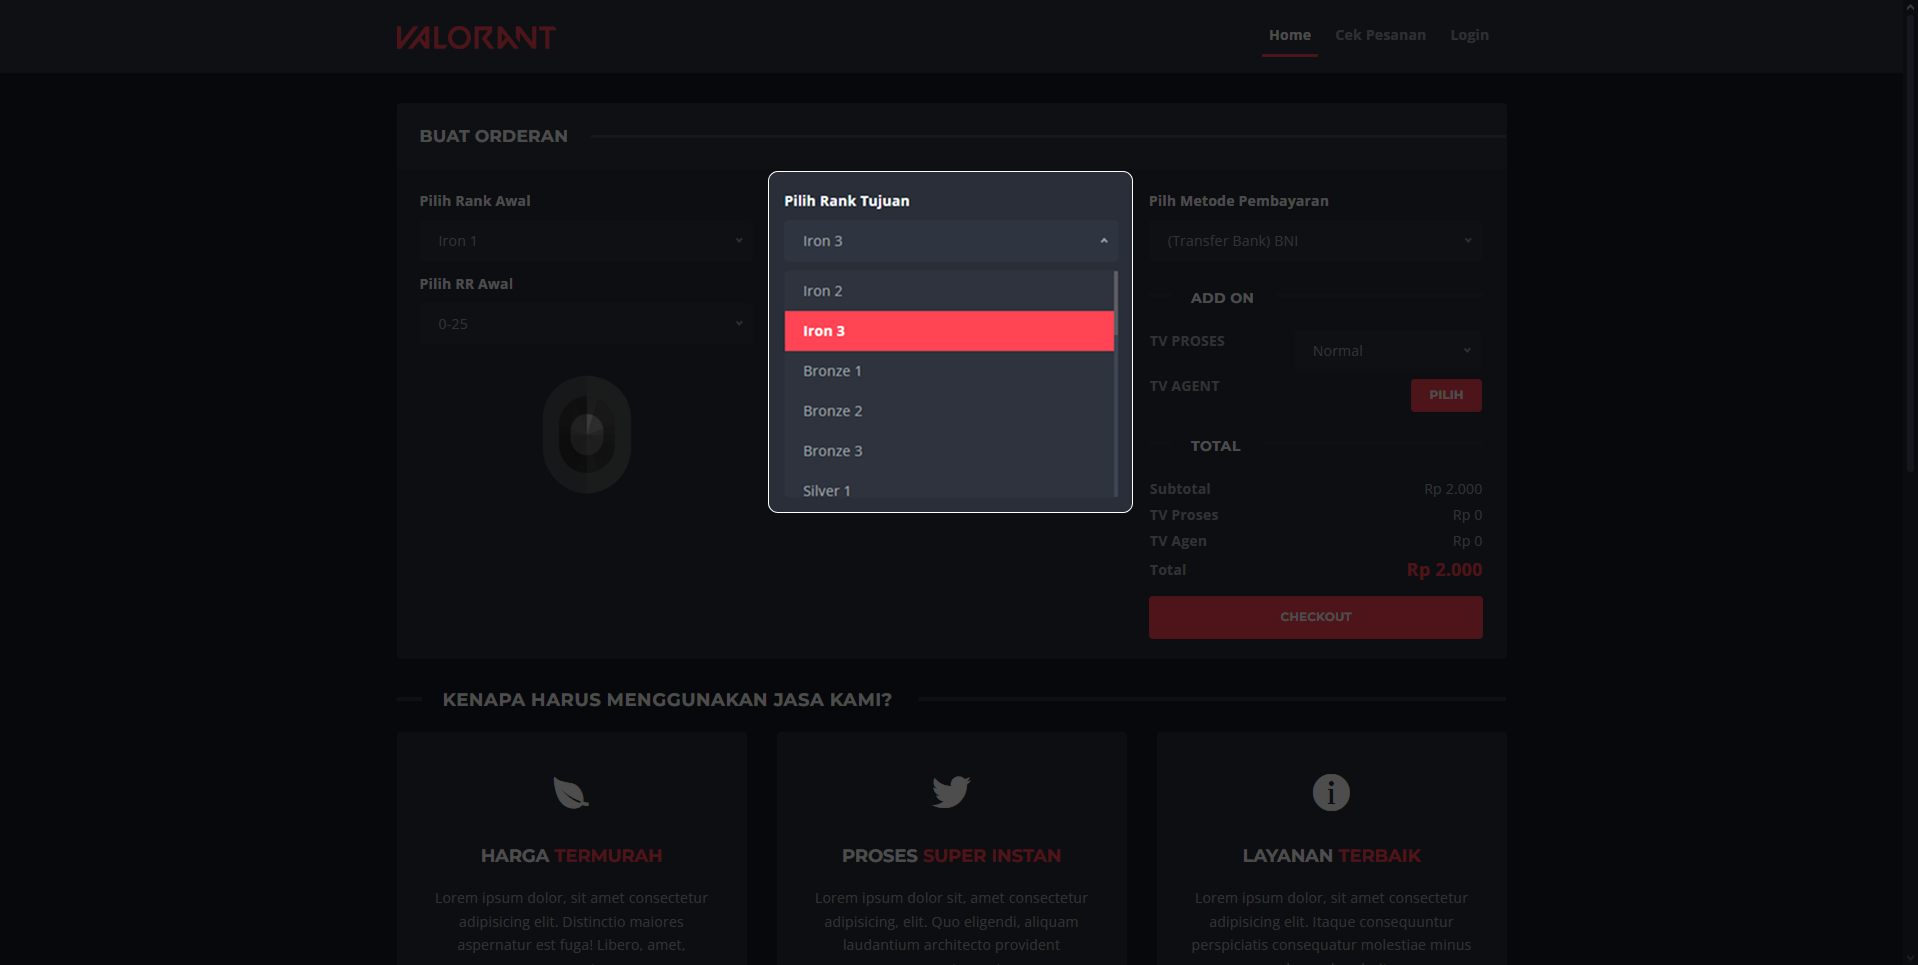The height and width of the screenshot is (965, 1918).
Task: Click the Twitter bird icon above Proses Super Instan
Action: pos(951,792)
